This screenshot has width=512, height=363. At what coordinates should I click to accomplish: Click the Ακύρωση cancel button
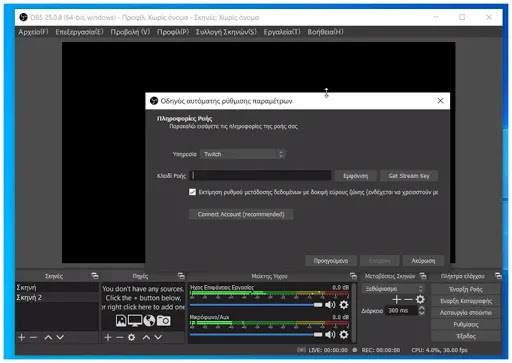tap(423, 261)
